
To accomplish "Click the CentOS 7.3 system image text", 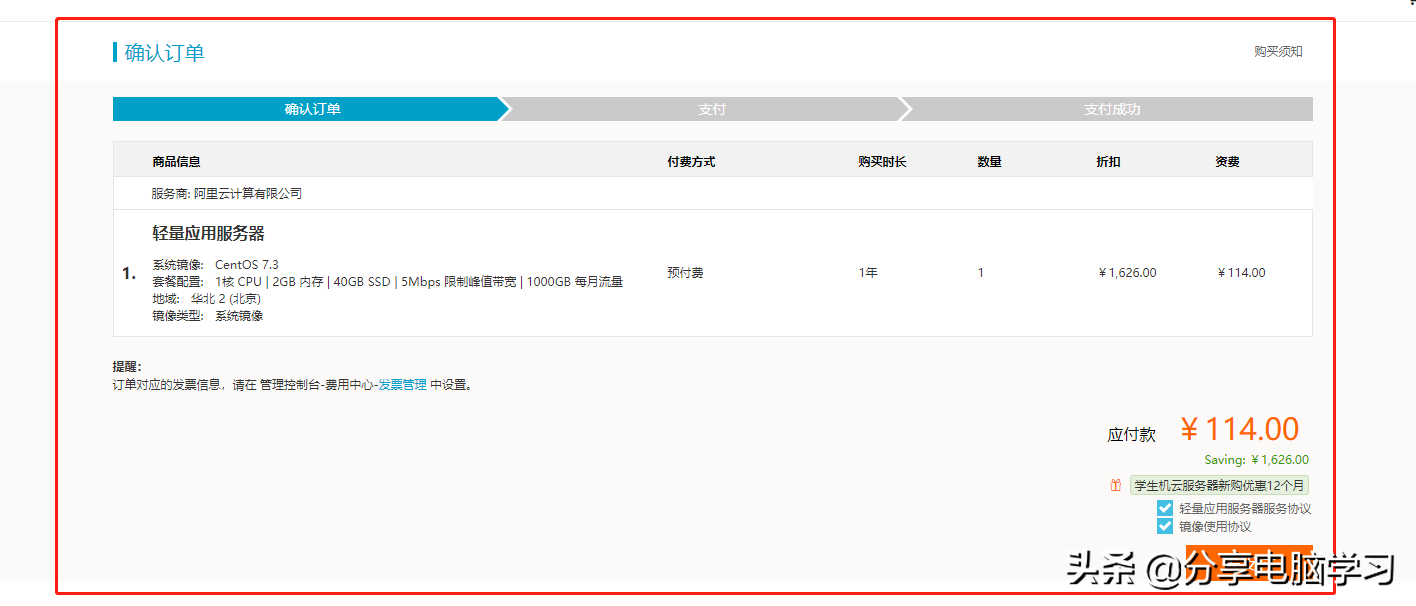I will point(247,263).
